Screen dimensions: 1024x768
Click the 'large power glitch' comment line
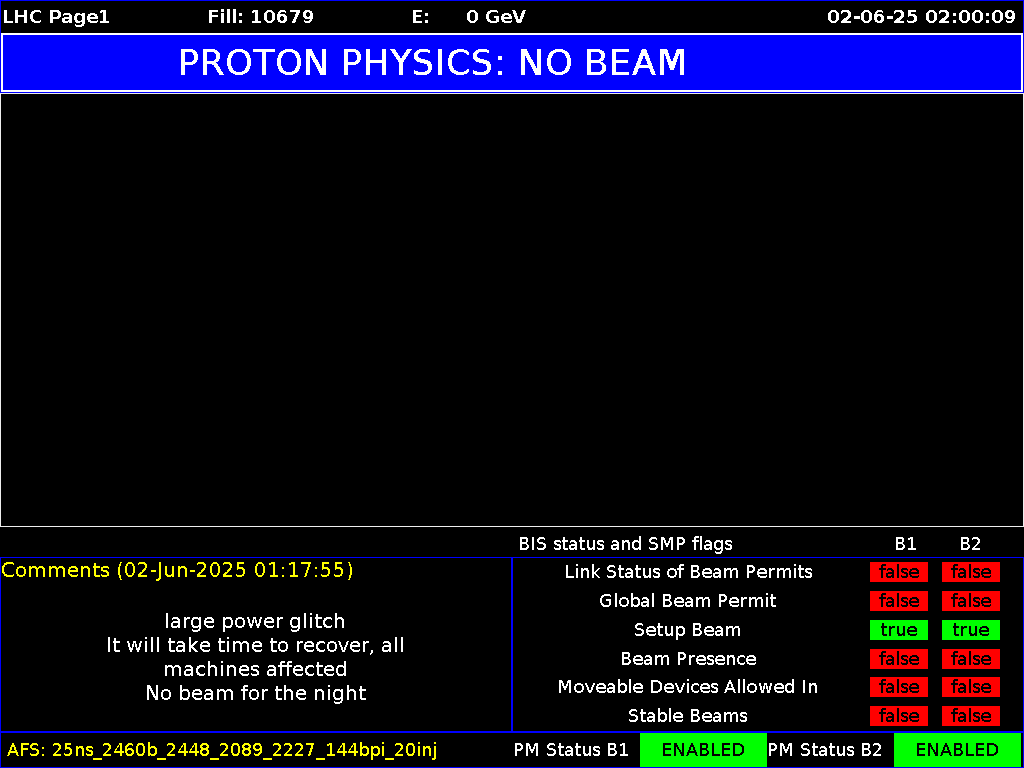click(255, 620)
